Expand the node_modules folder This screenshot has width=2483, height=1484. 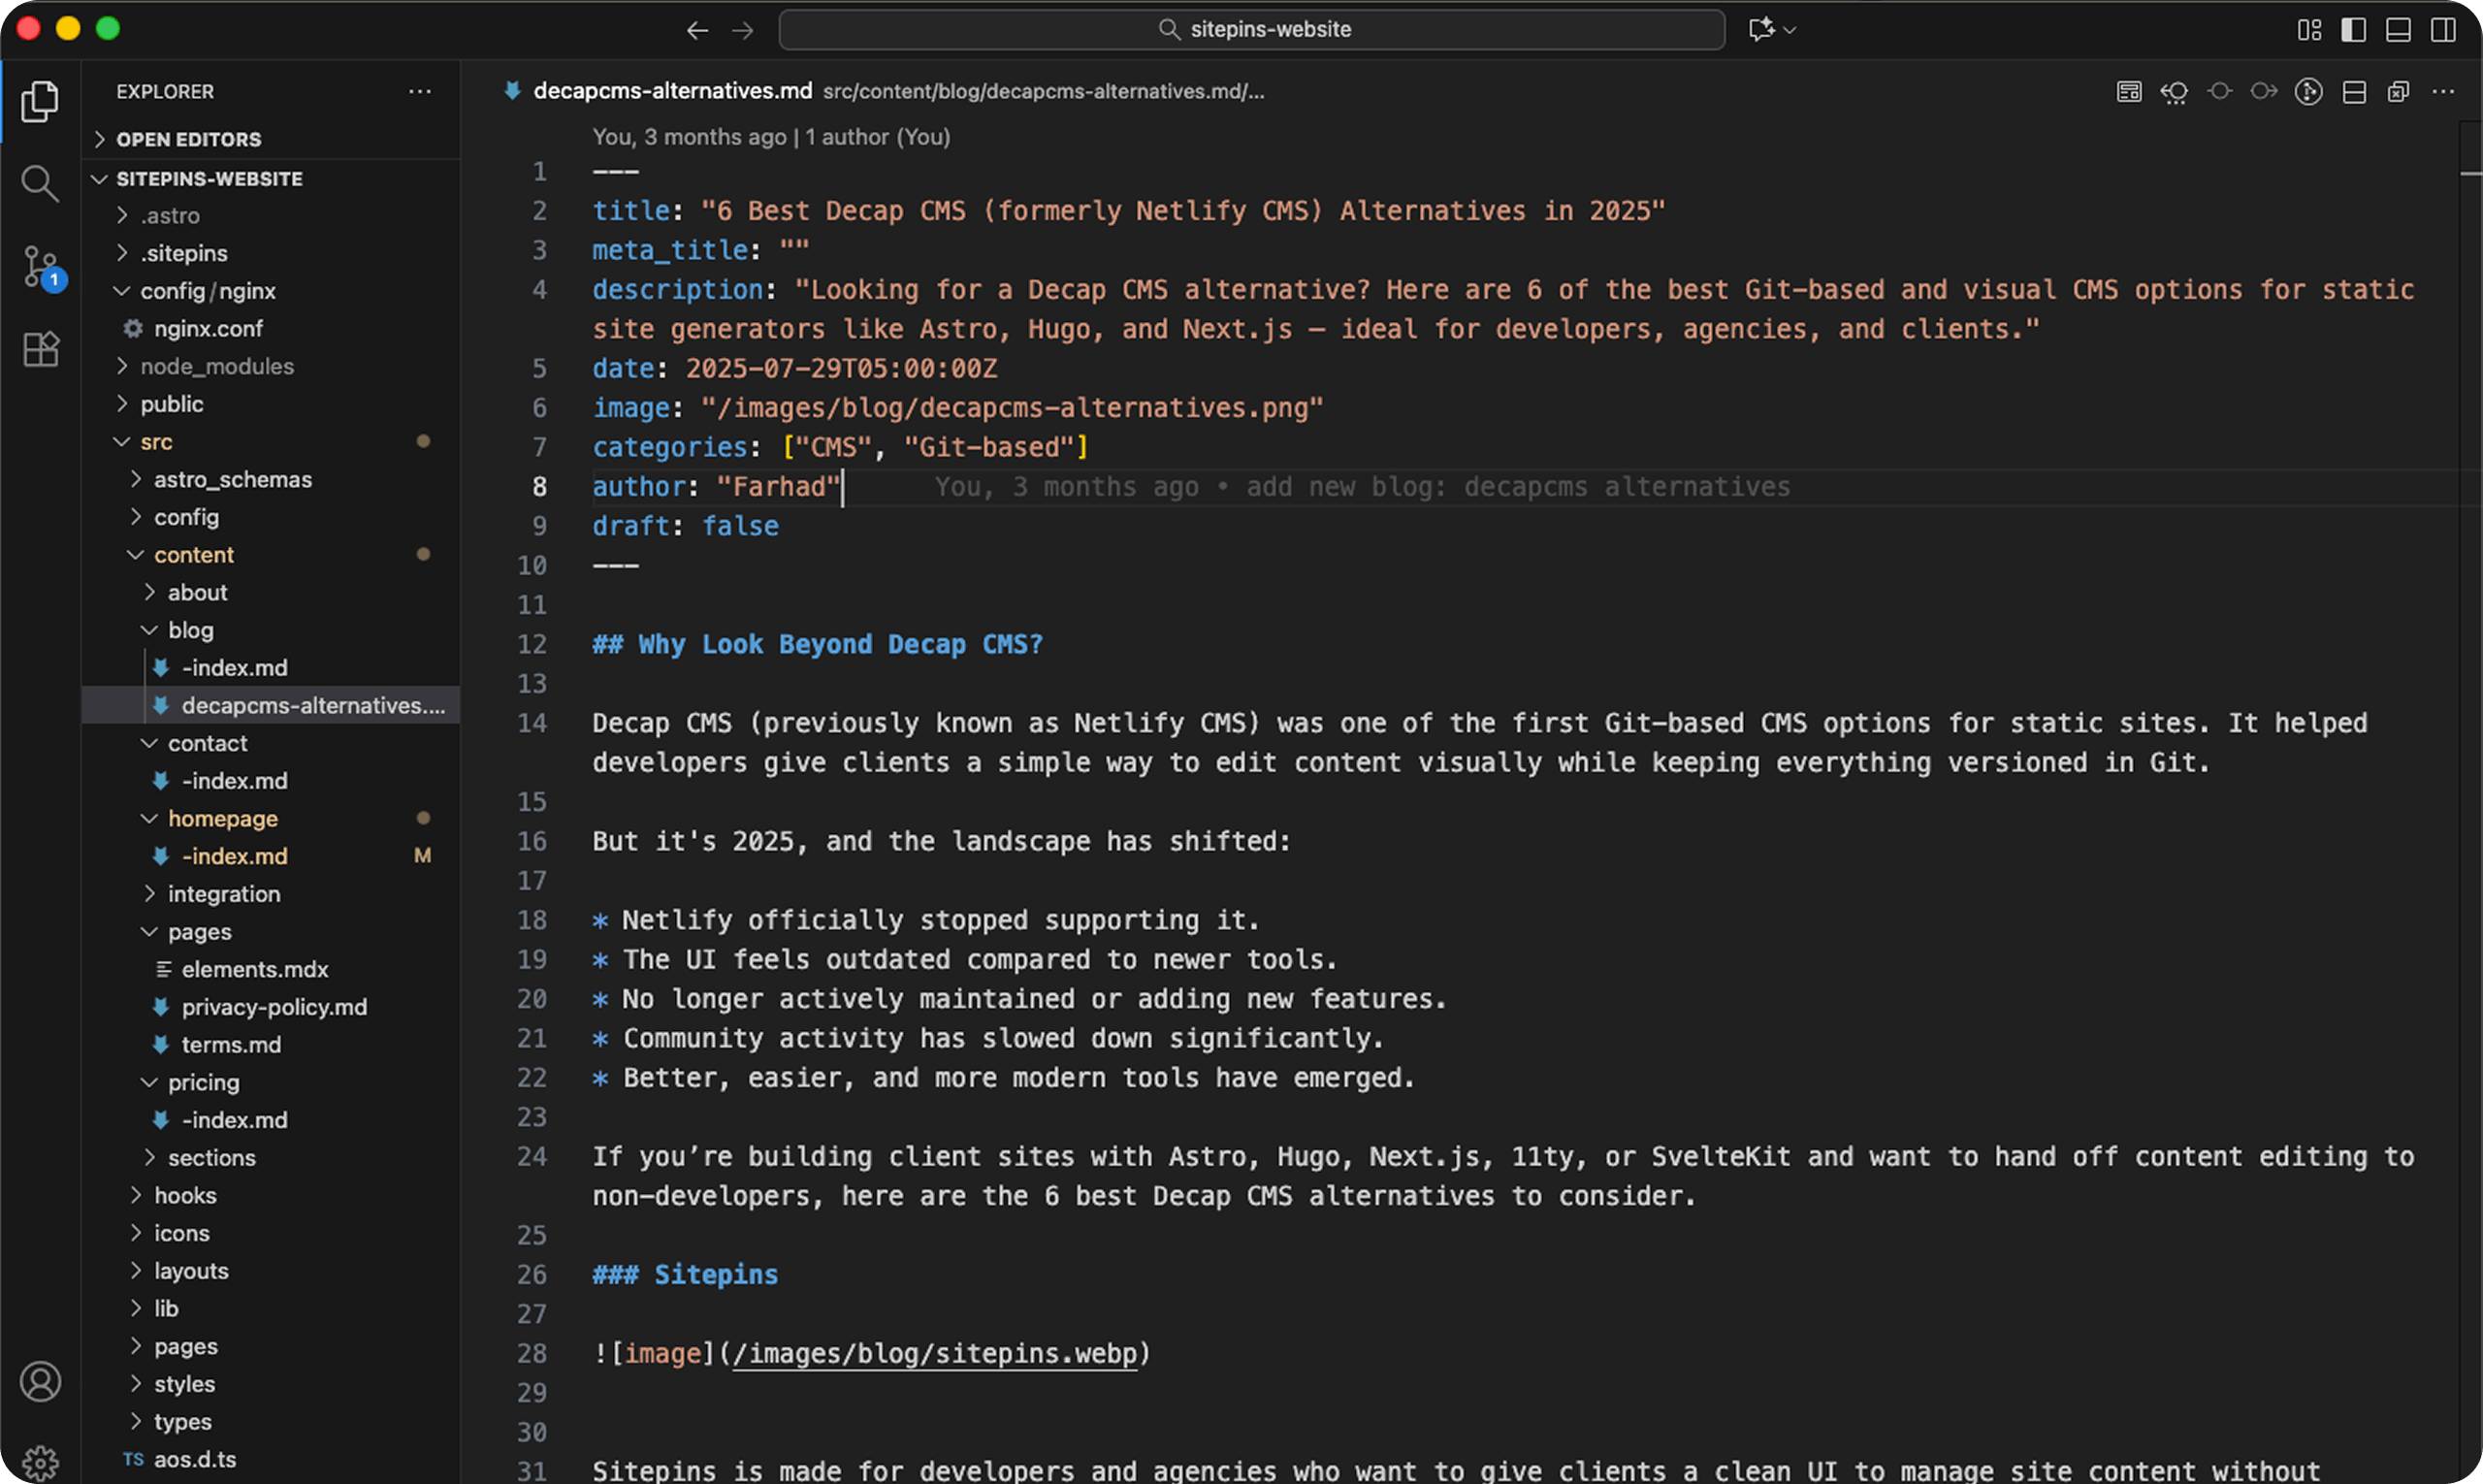[216, 366]
